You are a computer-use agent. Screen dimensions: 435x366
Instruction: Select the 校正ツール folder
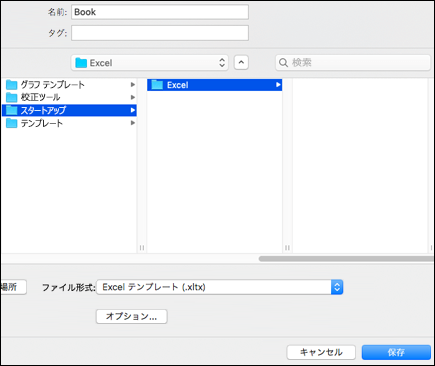click(69, 97)
